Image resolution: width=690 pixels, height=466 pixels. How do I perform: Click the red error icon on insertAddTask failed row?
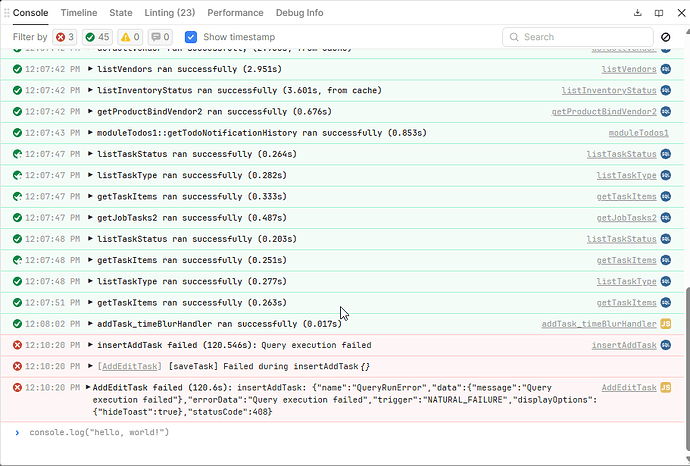(17, 345)
